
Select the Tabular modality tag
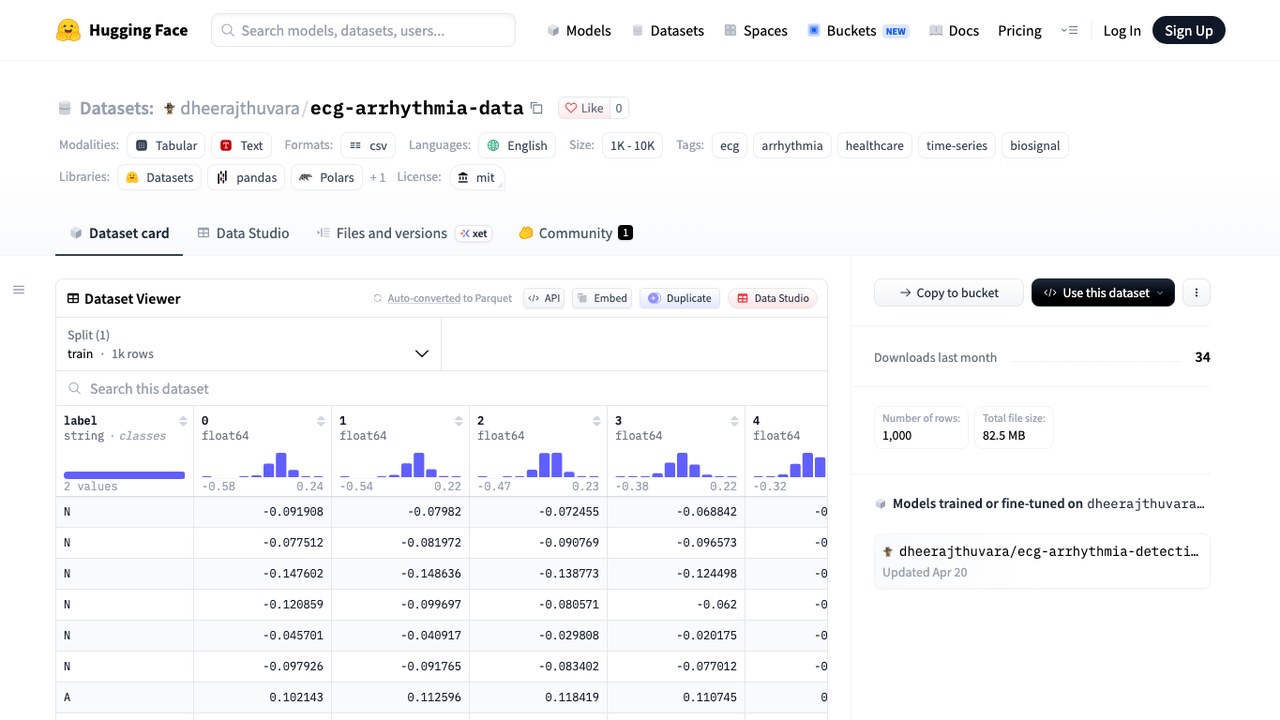[x=166, y=145]
